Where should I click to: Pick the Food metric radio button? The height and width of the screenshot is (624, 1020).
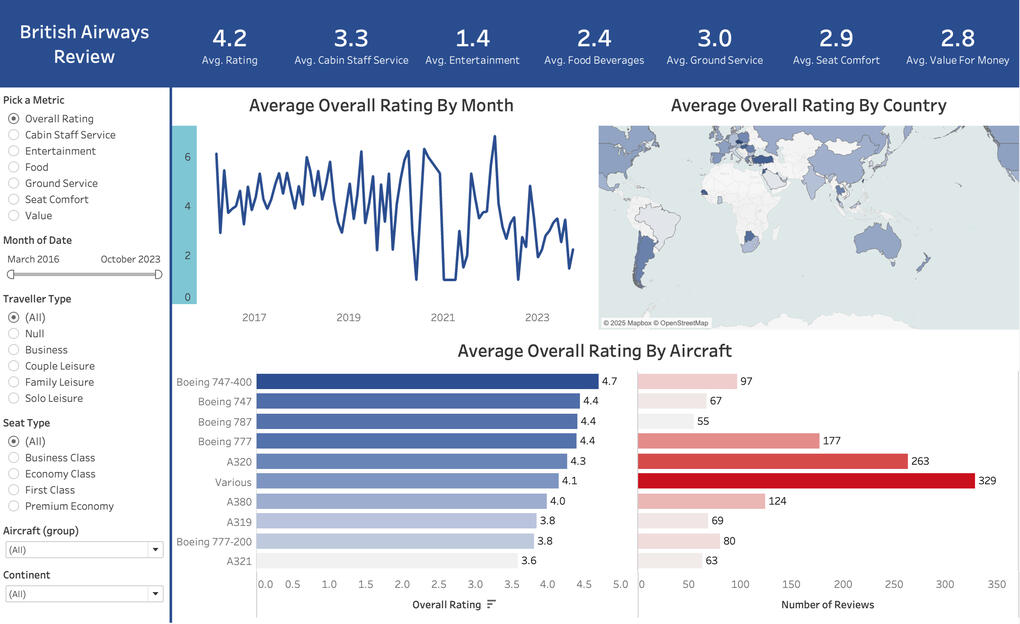pos(13,167)
